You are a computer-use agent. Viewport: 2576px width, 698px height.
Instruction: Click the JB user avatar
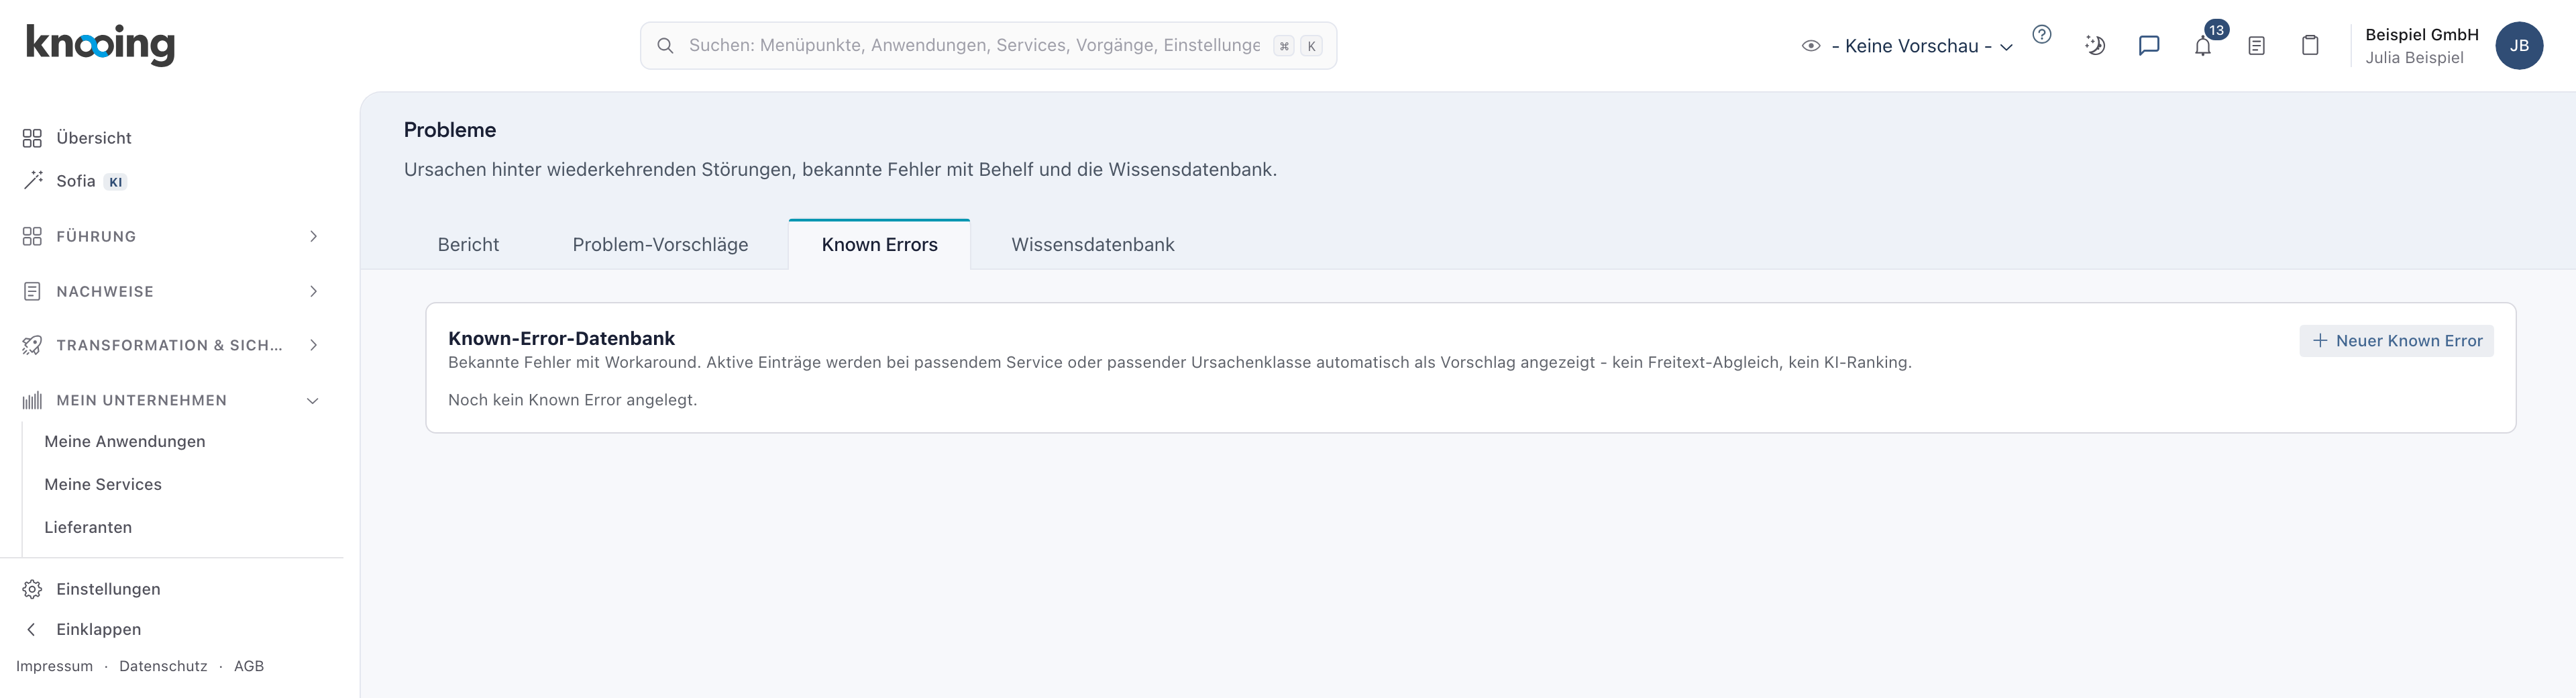click(2519, 46)
